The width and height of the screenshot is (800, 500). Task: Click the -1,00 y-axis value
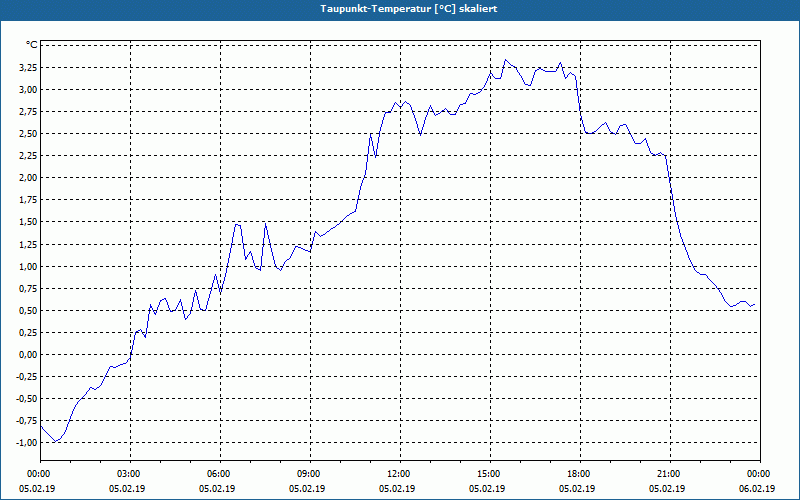coord(28,443)
